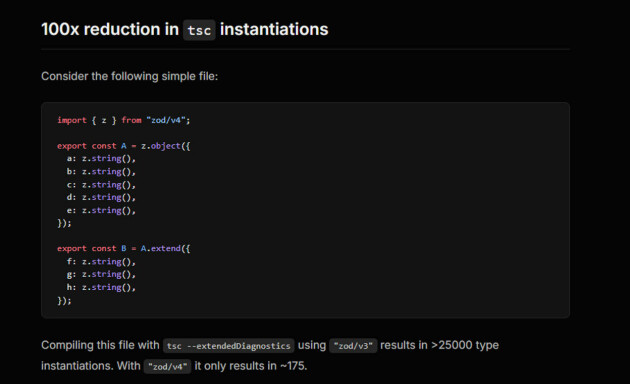Click the text "results in >25000 type"
Viewport: 630px width, 384px height.
440,345
